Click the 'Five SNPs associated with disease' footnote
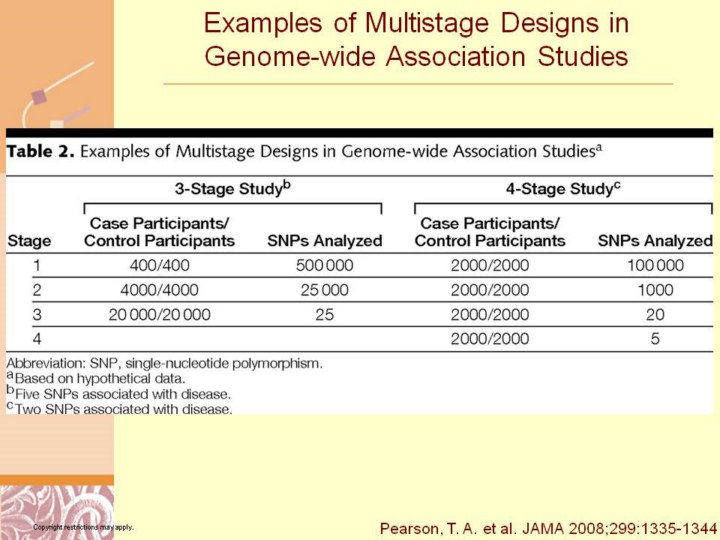Image resolution: width=720 pixels, height=540 pixels. pyautogui.click(x=118, y=393)
